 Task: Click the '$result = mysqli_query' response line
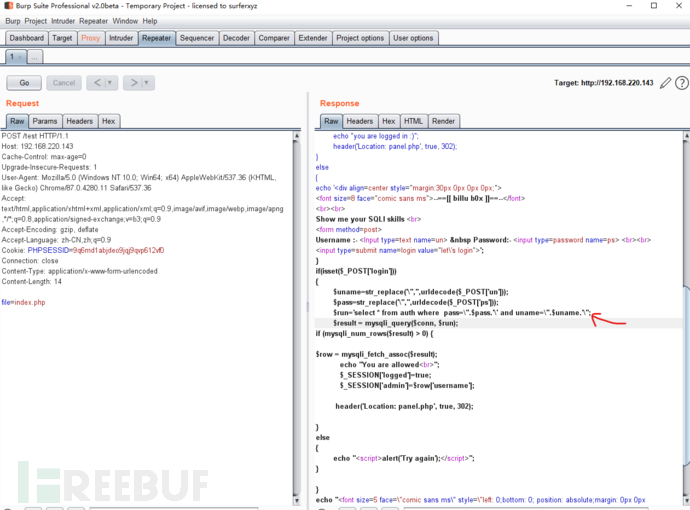point(396,323)
